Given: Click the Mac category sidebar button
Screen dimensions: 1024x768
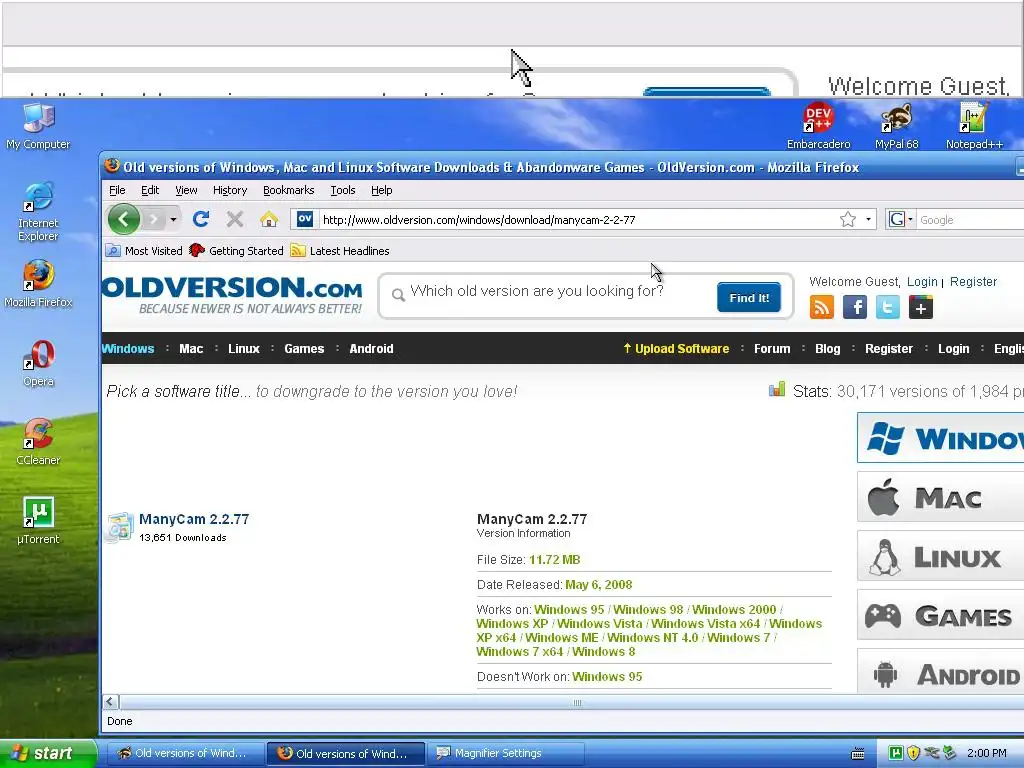Looking at the screenshot, I should point(940,497).
